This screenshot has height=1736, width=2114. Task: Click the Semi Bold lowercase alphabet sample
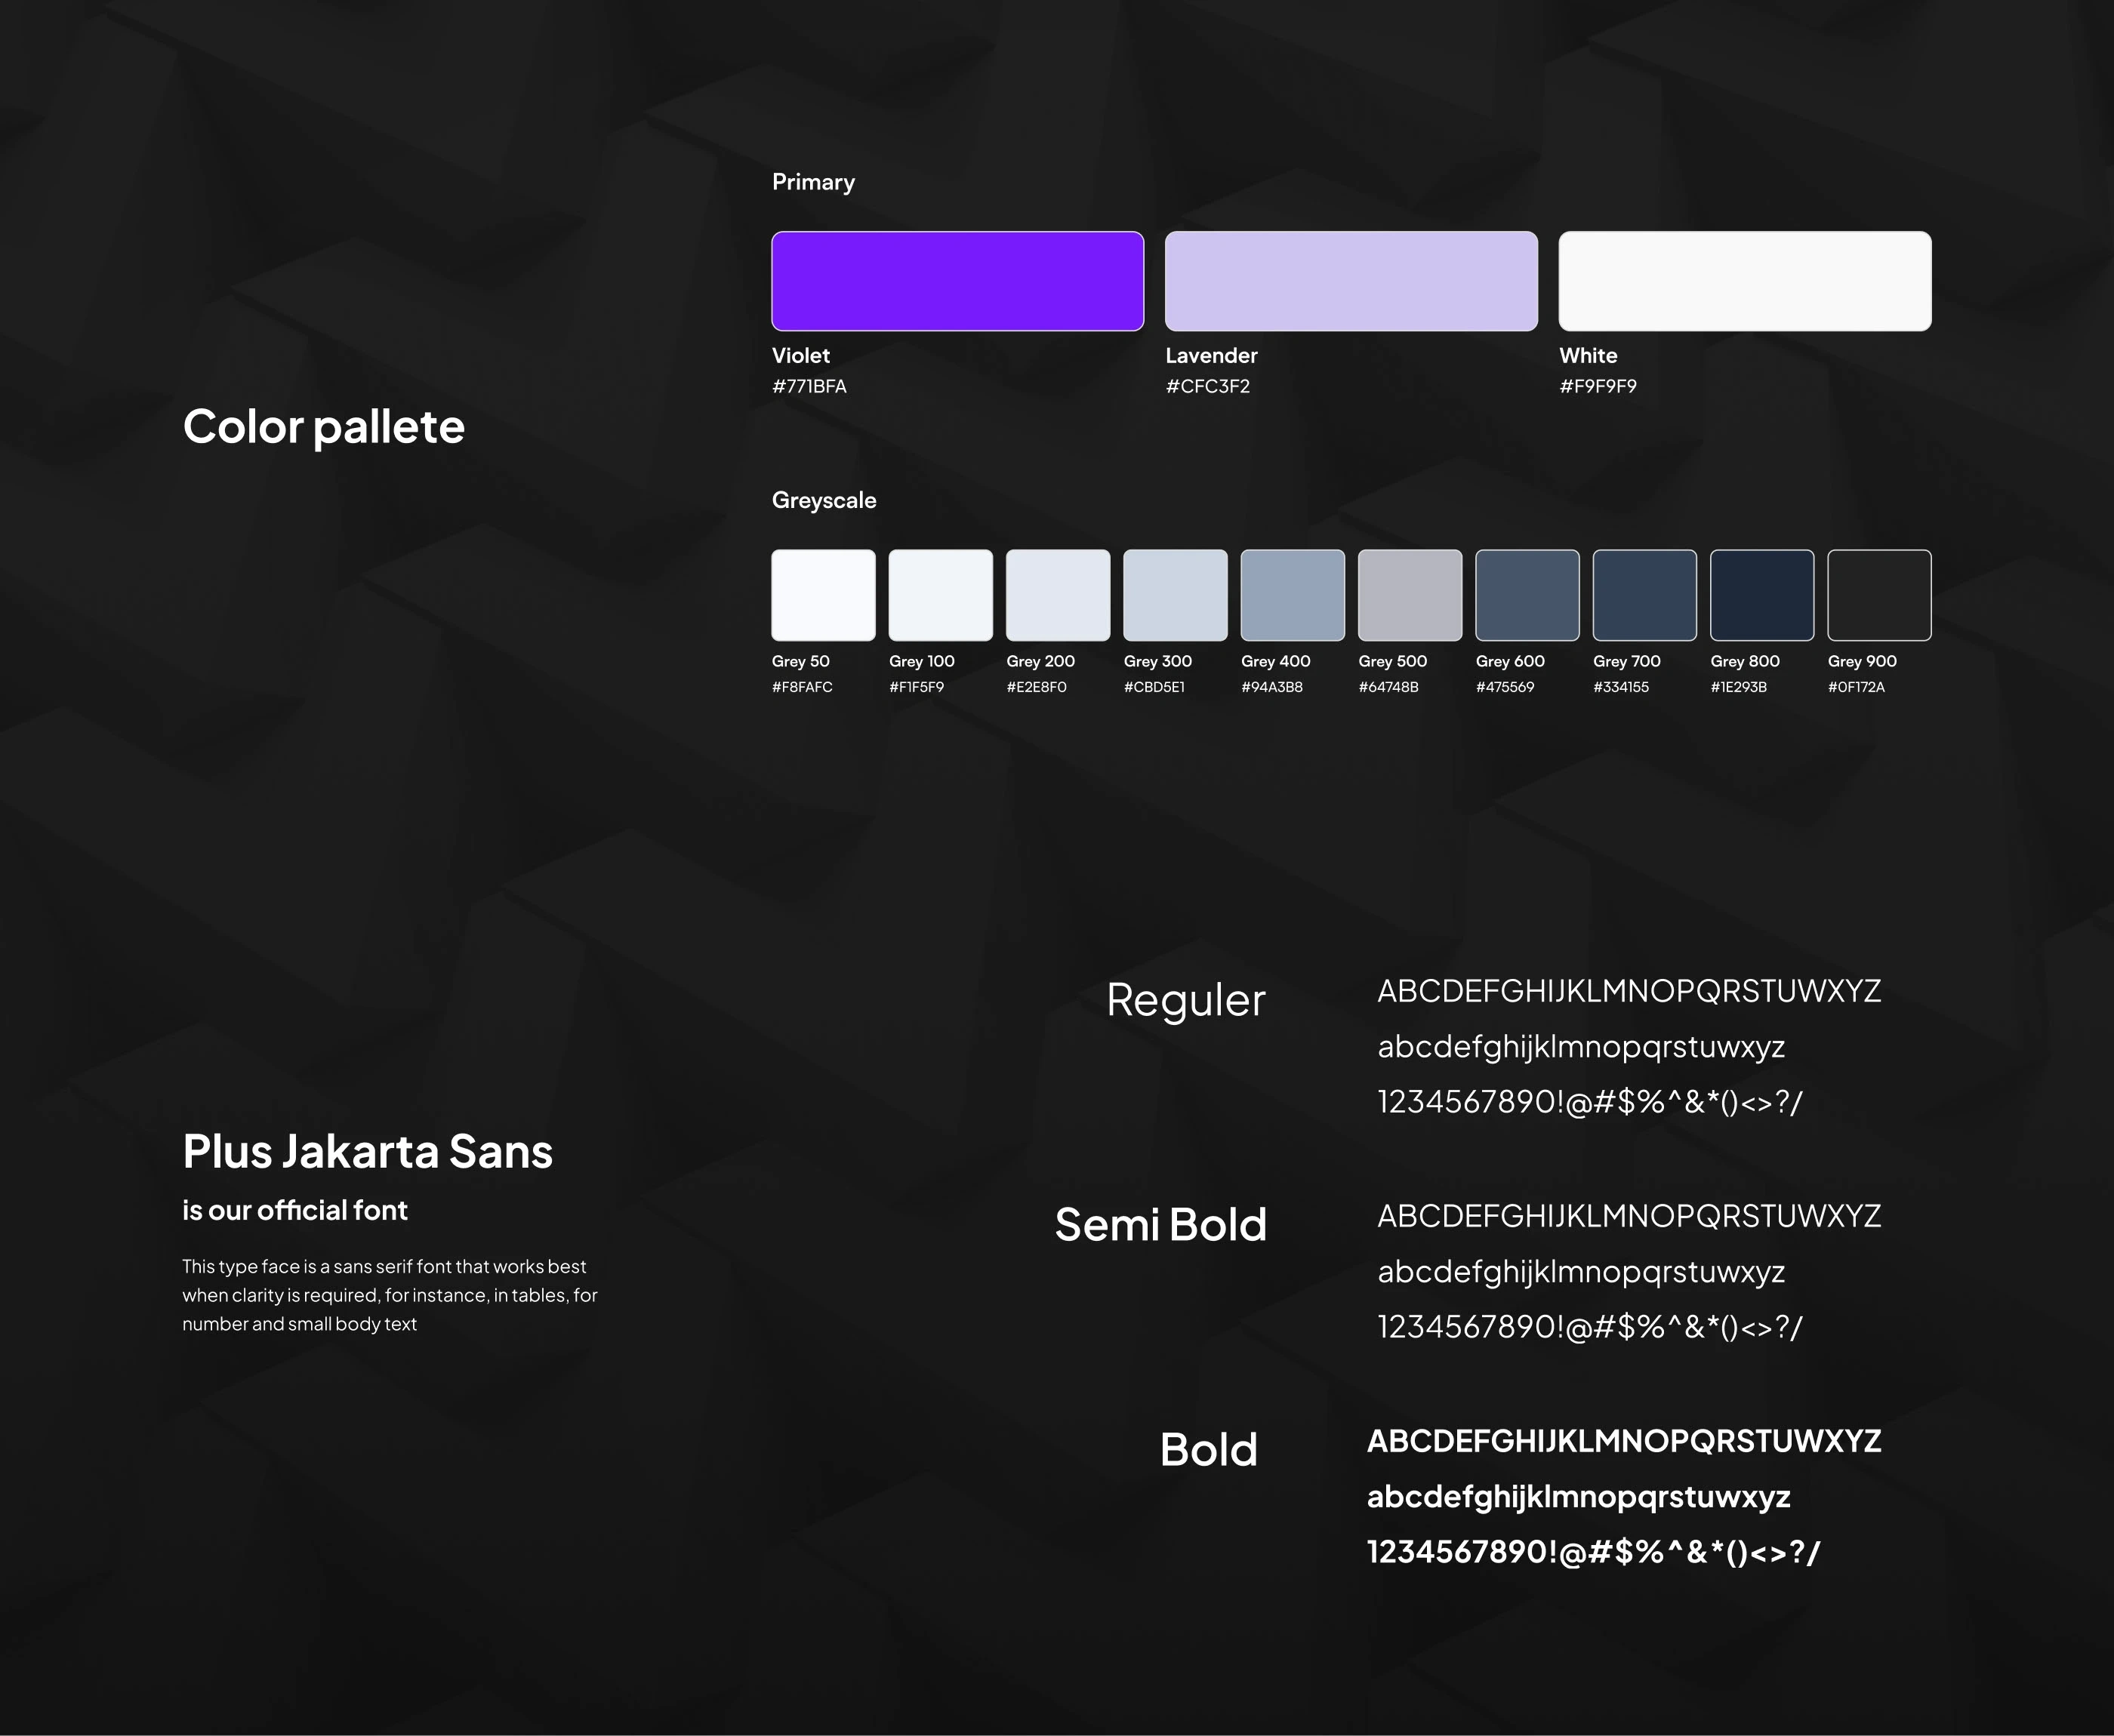click(1581, 1272)
